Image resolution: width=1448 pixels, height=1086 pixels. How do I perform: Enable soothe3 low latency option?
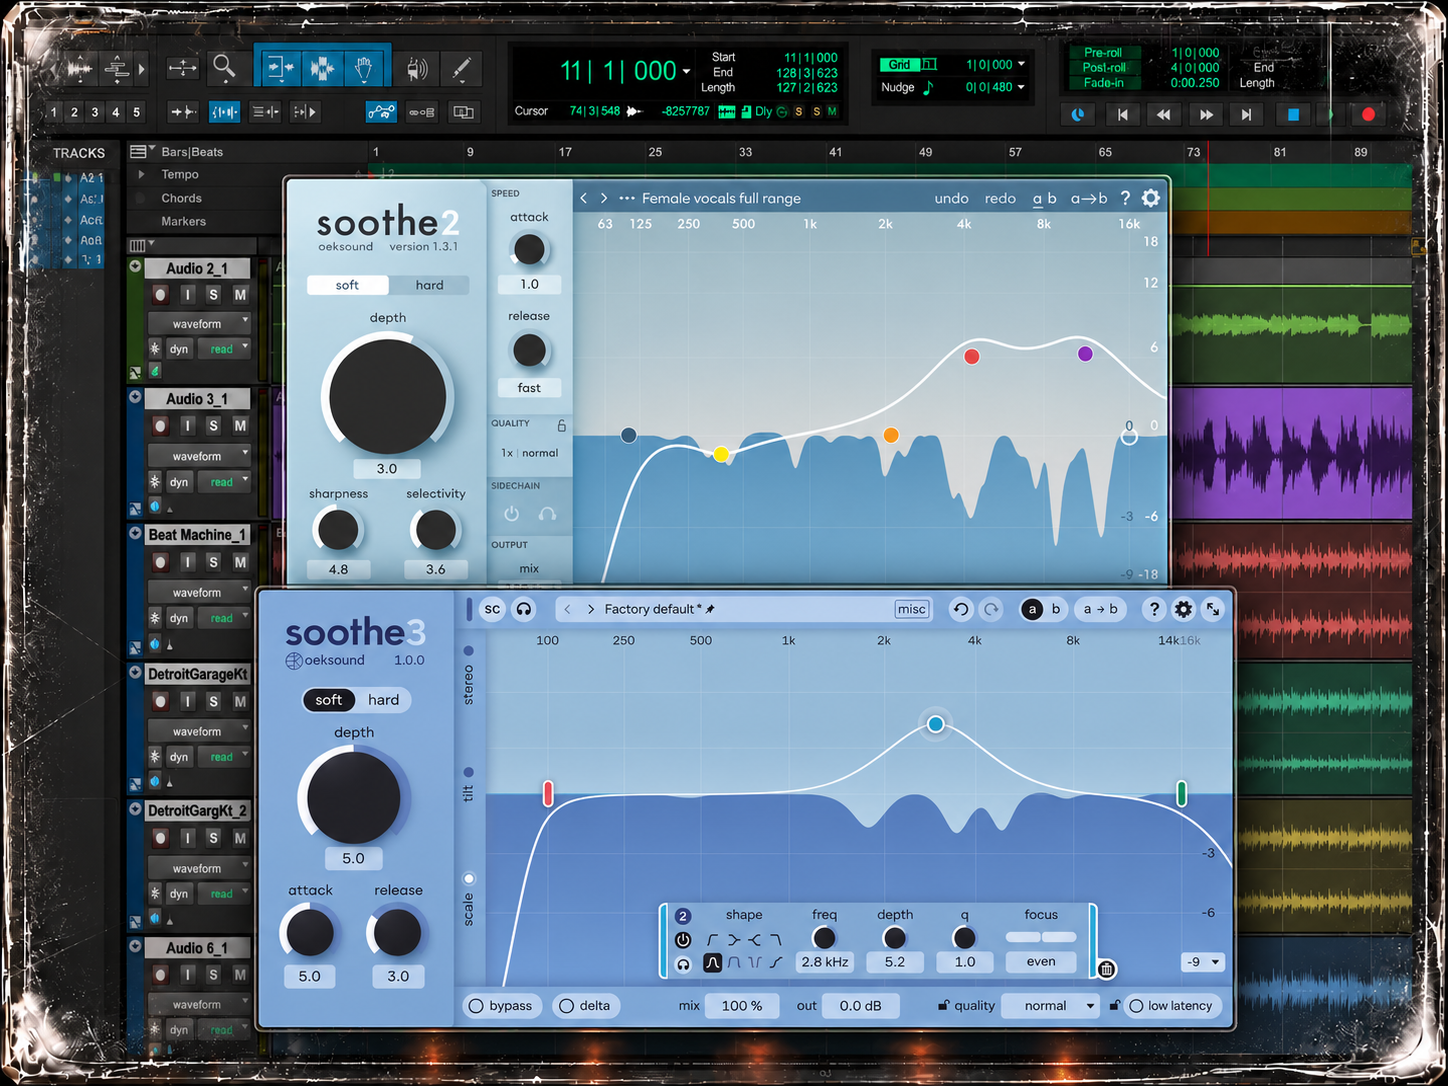(1171, 1005)
